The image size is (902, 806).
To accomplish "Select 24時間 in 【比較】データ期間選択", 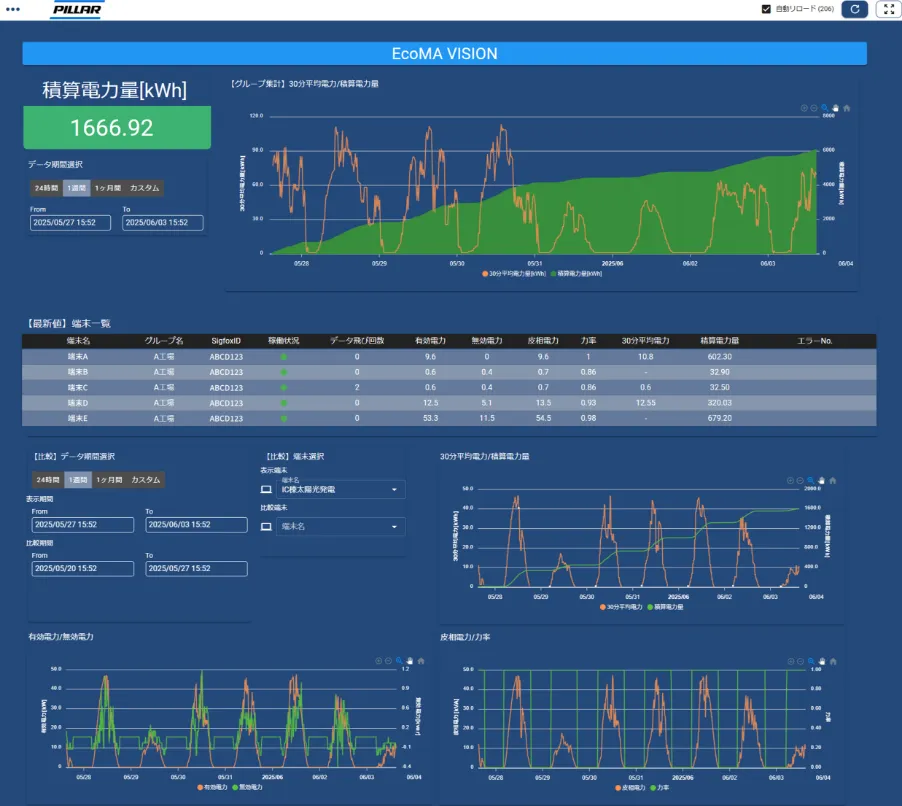I will tap(48, 480).
